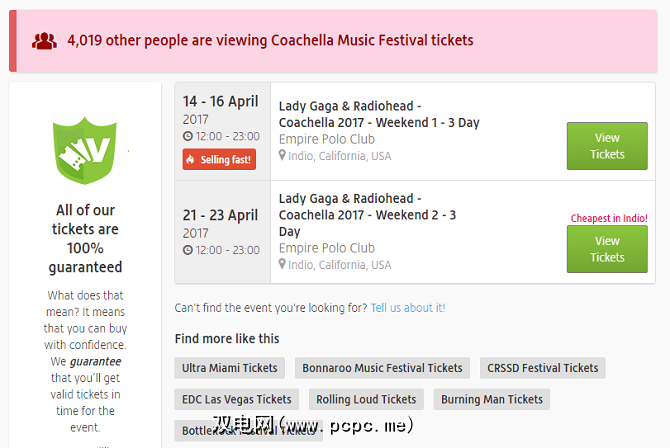Viewport: 670px width, 448px height.
Task: Select the Rolling Loud Tickets tag
Action: pos(366,399)
